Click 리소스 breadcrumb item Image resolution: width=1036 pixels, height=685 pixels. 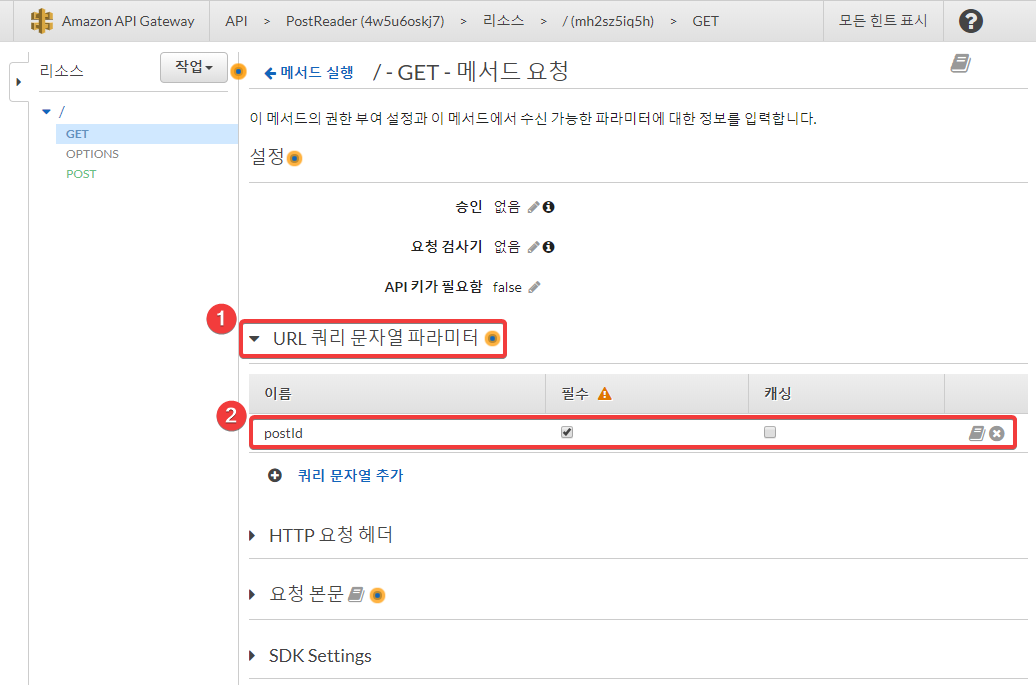tap(503, 21)
